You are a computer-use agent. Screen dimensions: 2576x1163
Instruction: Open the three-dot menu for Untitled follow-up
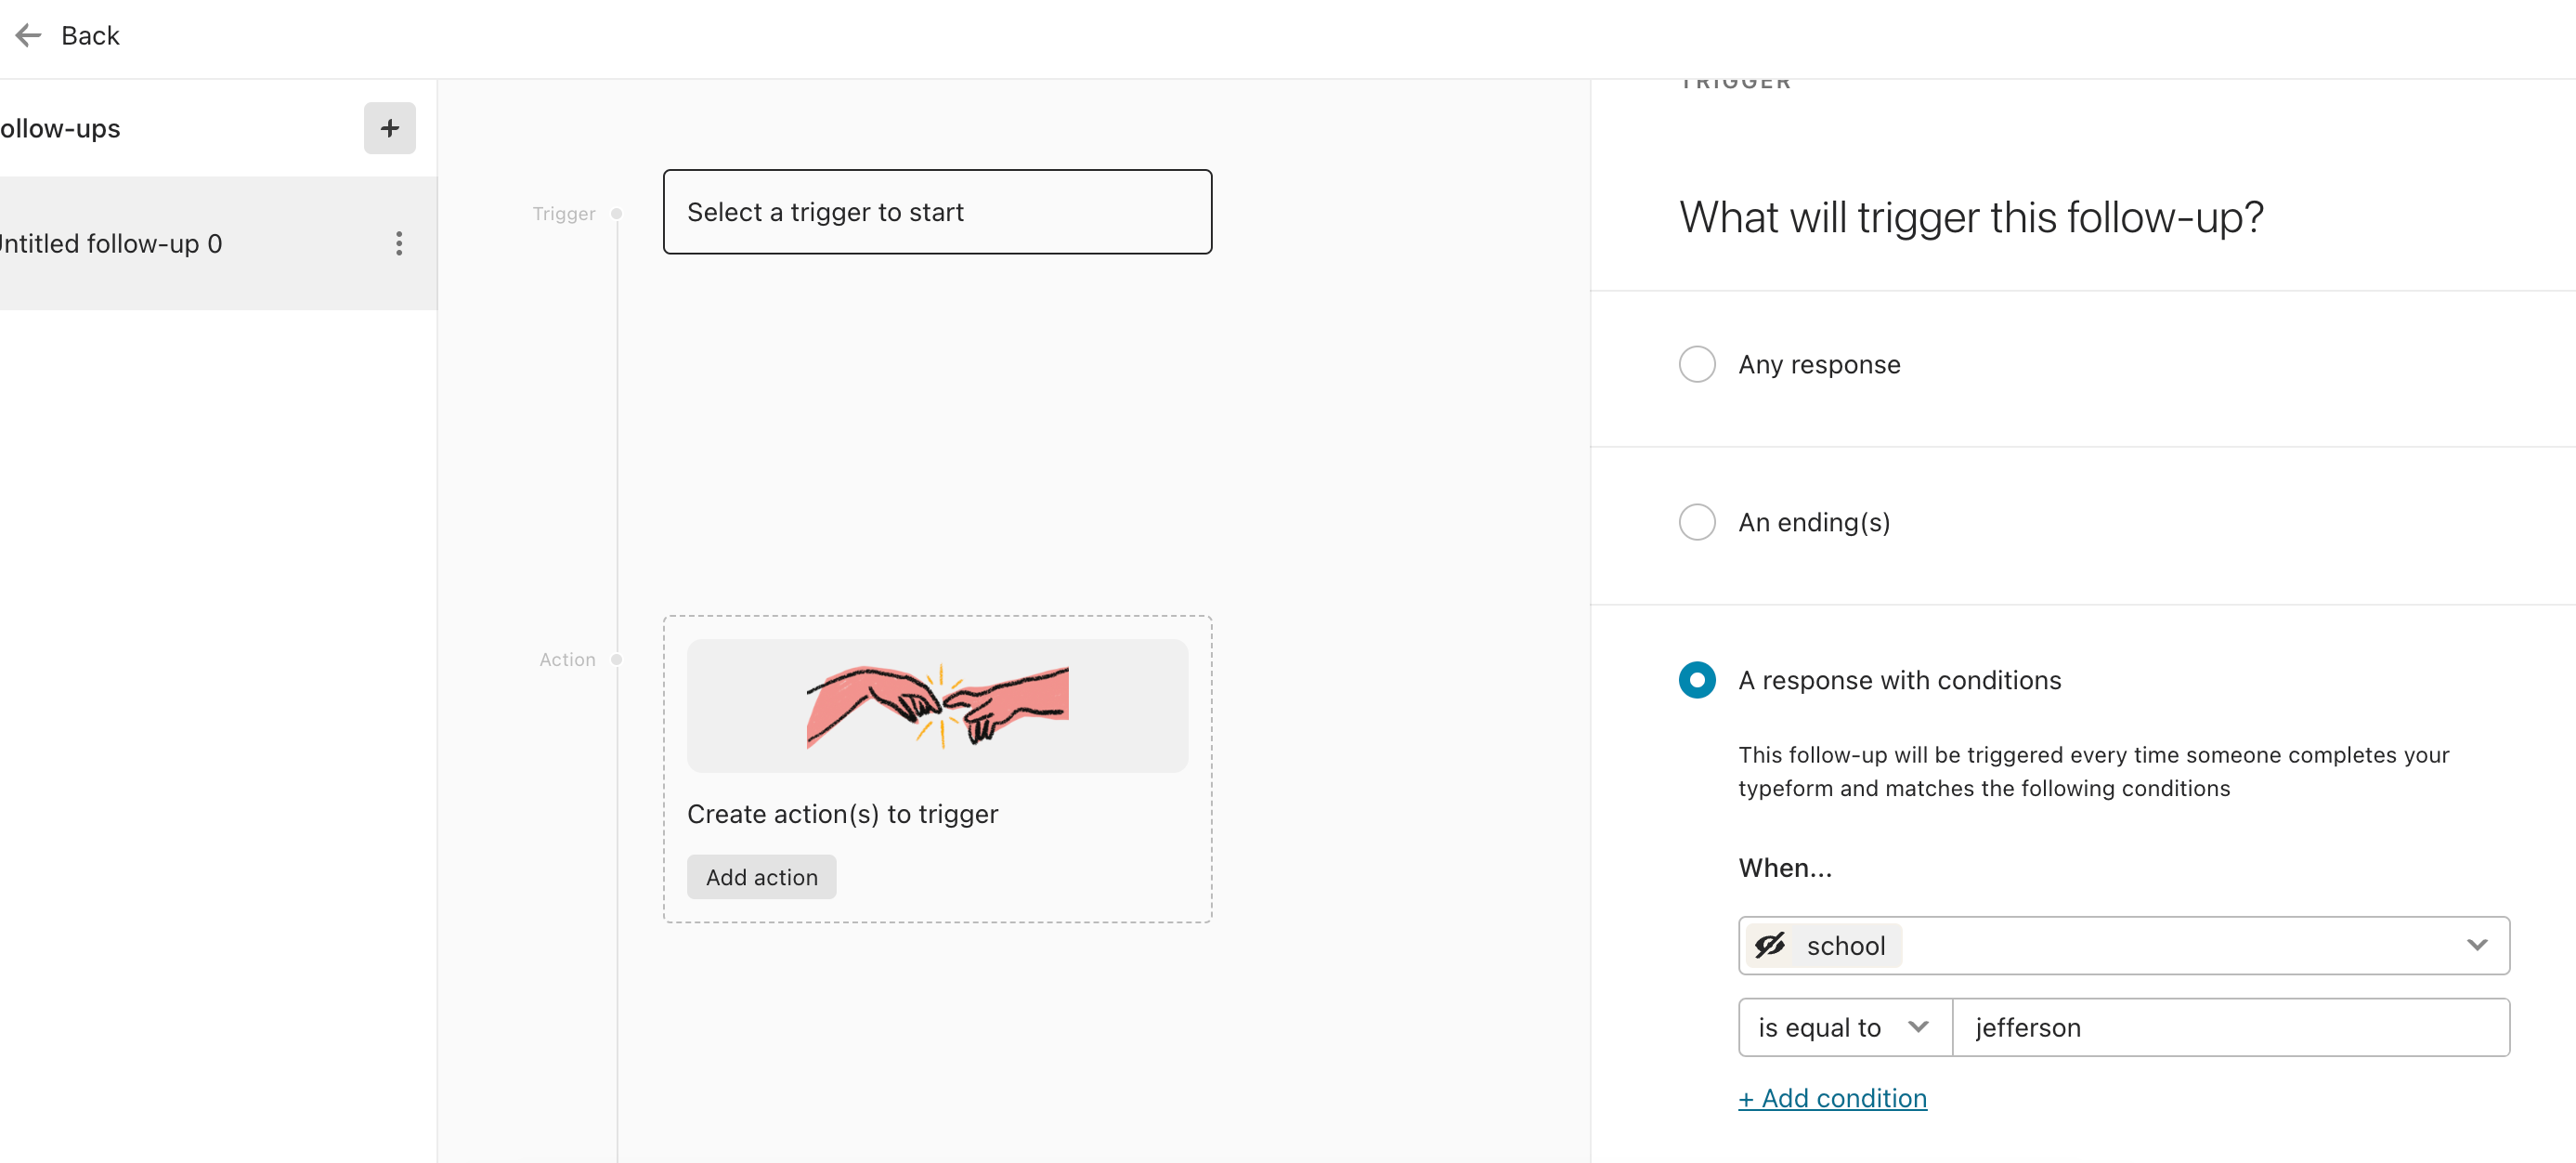(x=399, y=243)
